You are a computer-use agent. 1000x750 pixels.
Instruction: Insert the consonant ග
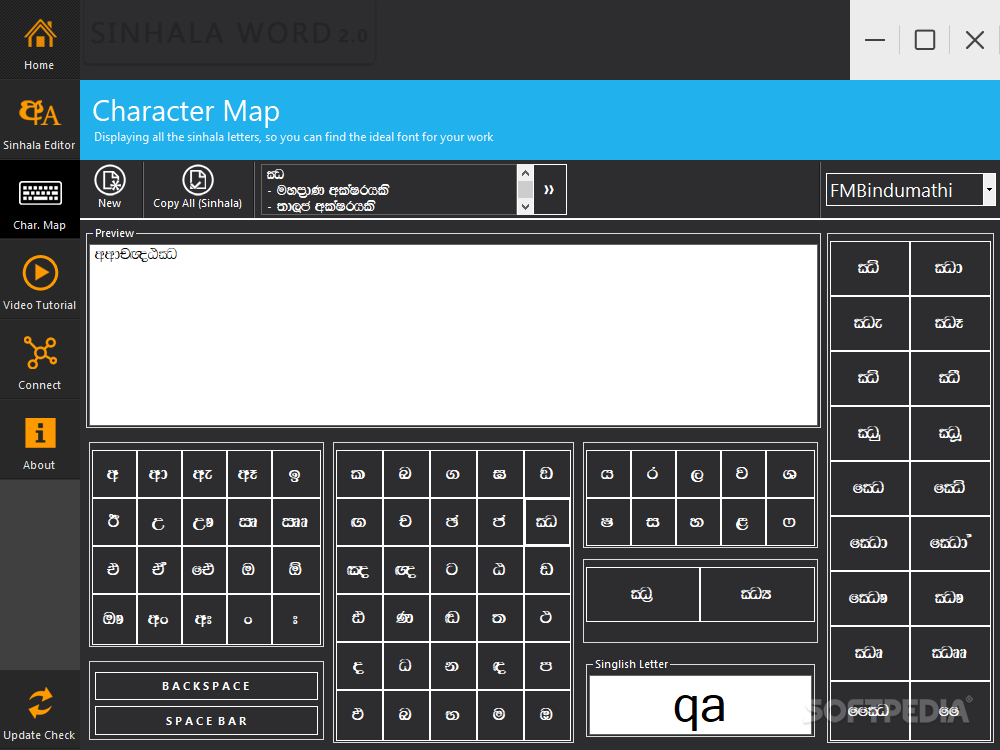tap(453, 474)
